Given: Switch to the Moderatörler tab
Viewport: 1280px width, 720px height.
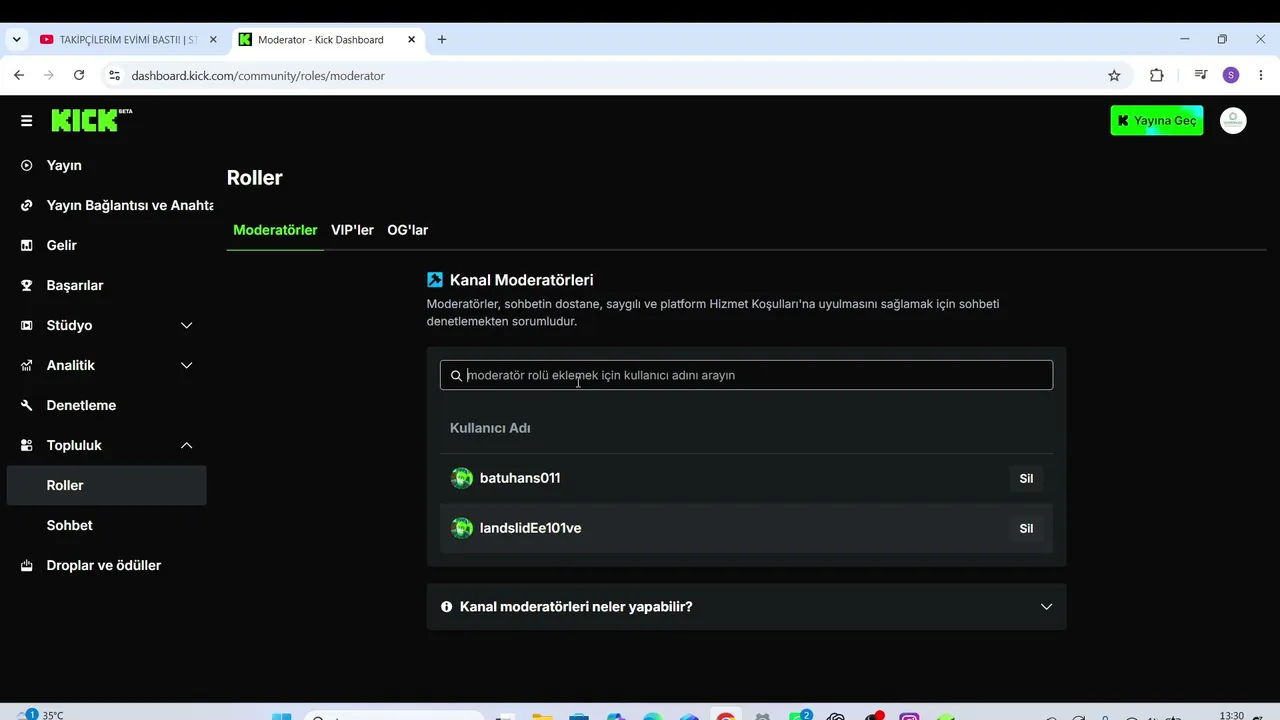Looking at the screenshot, I should [275, 230].
